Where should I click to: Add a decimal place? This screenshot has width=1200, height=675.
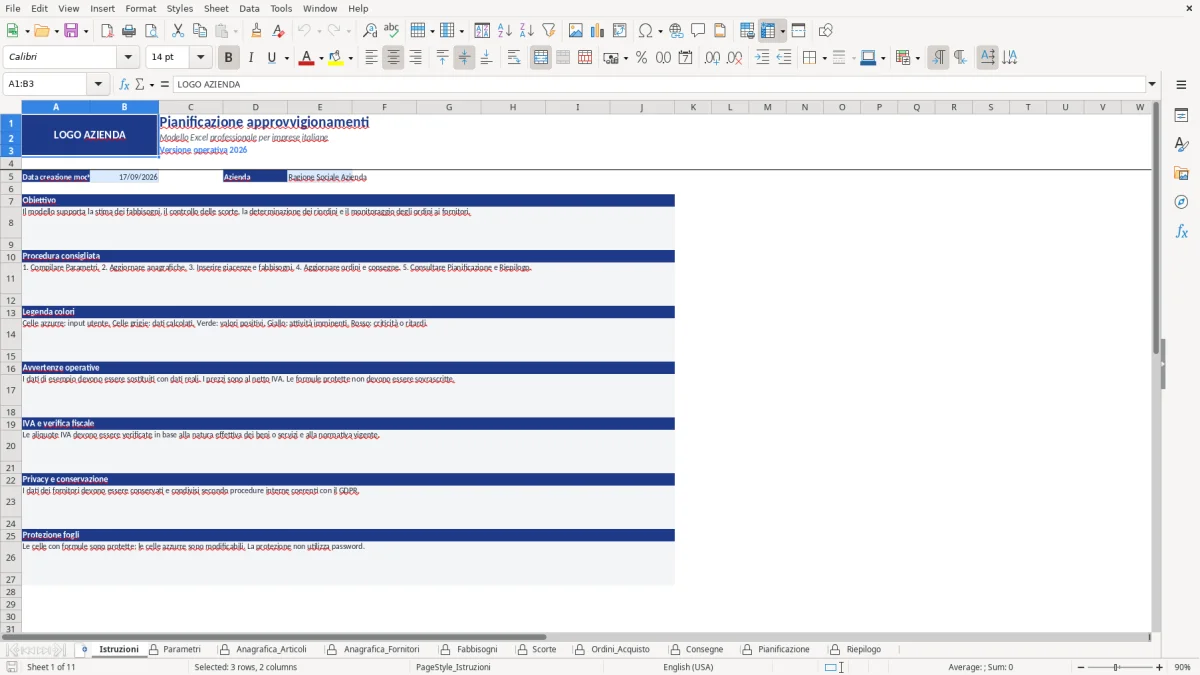click(x=713, y=58)
